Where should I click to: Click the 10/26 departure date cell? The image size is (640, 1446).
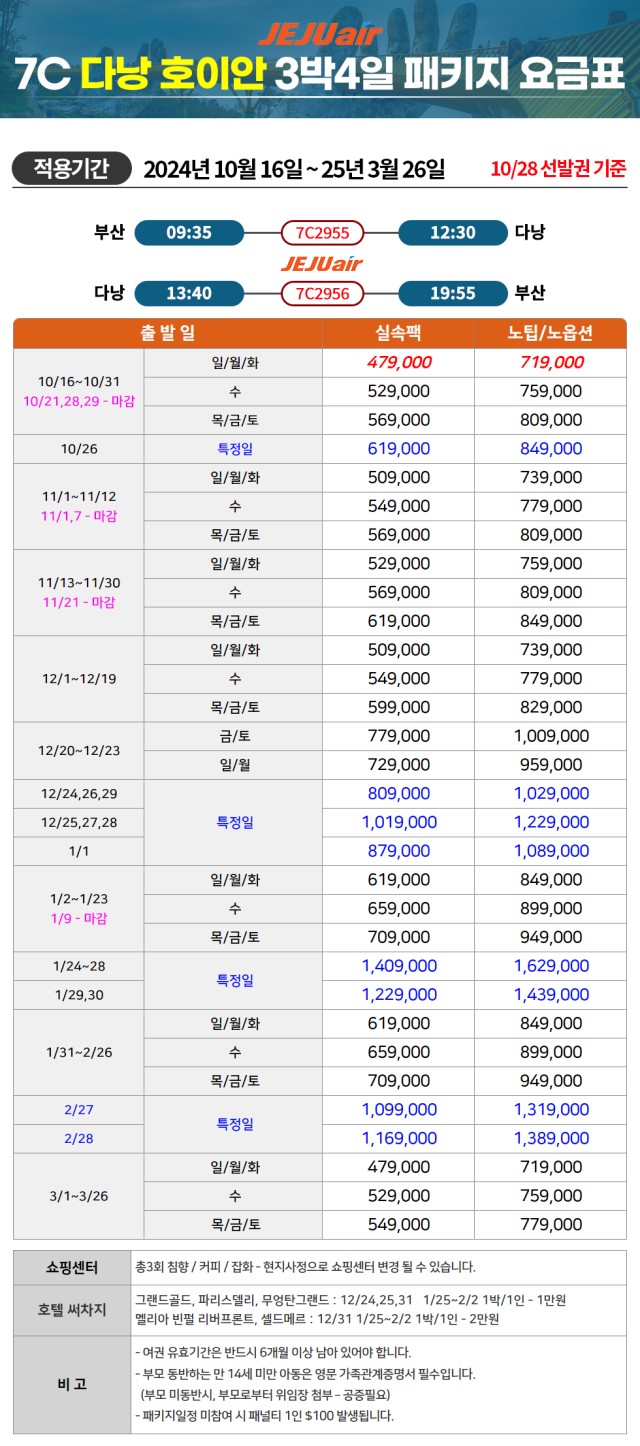pyautogui.click(x=79, y=449)
